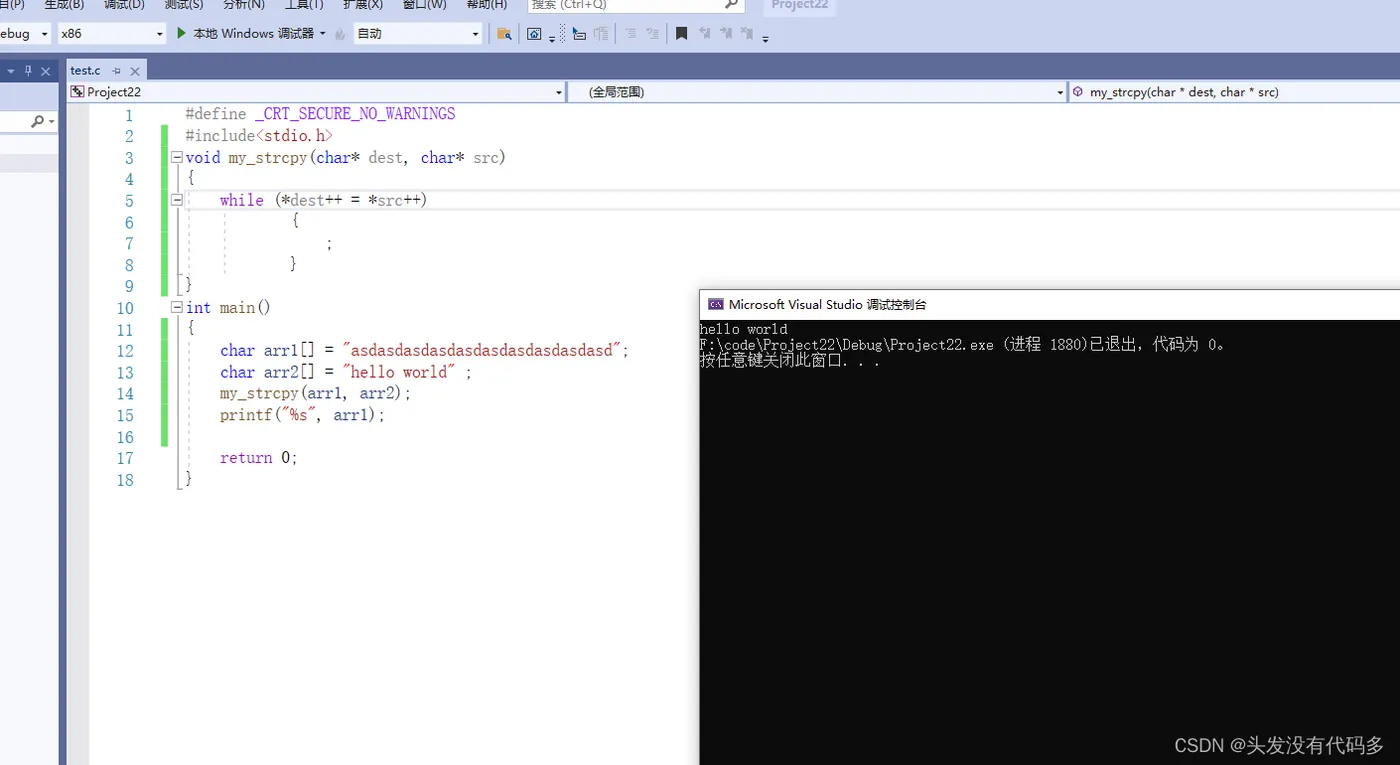Click the console output "hello world"
Screen dimensions: 1400x765
coord(743,329)
